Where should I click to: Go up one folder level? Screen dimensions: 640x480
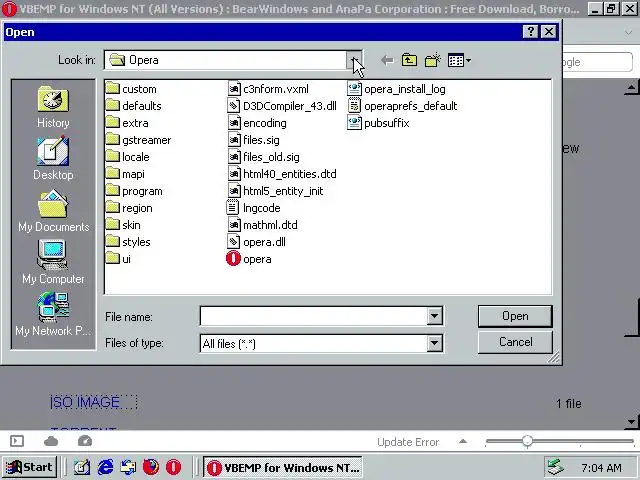(x=409, y=61)
